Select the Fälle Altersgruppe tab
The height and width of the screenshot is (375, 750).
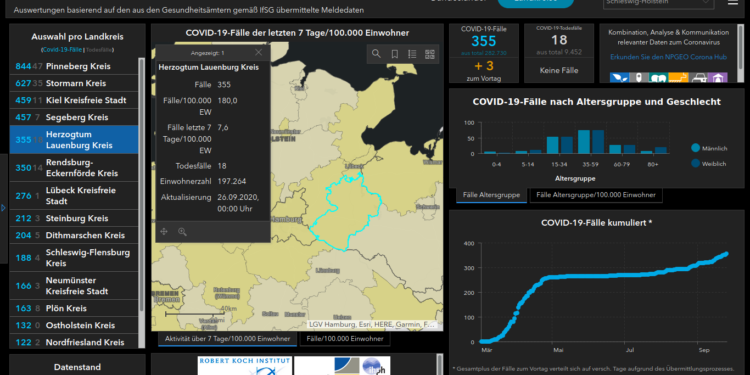coord(491,195)
